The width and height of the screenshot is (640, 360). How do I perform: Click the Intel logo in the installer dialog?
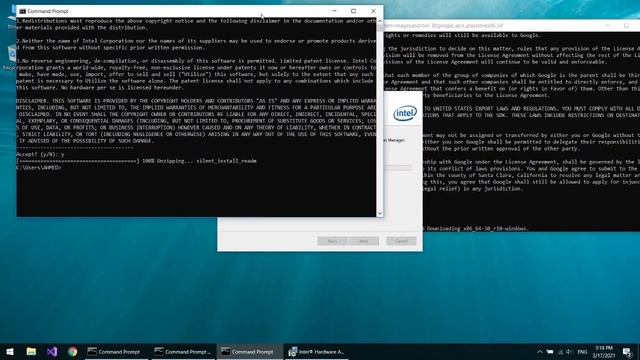point(405,113)
